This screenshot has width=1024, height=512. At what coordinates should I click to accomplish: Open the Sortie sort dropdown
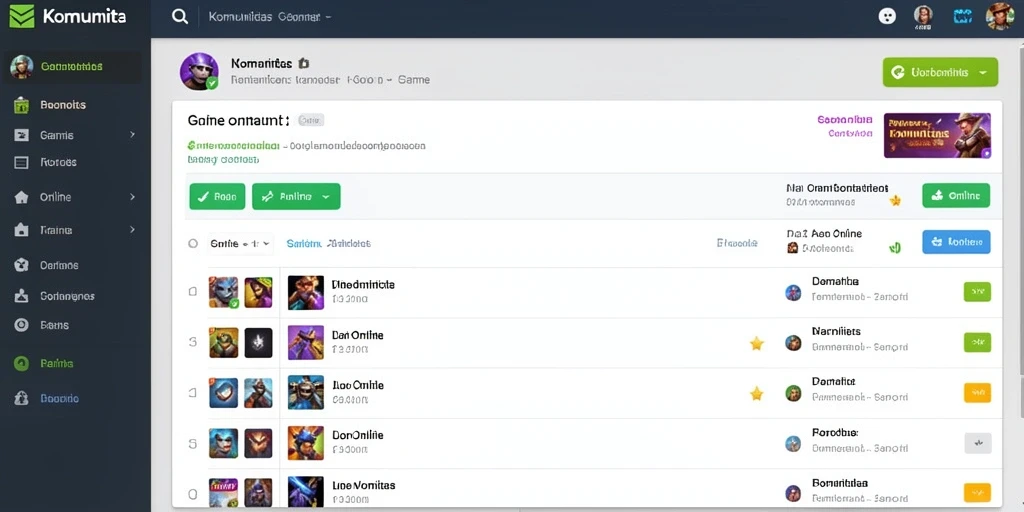[x=240, y=244]
